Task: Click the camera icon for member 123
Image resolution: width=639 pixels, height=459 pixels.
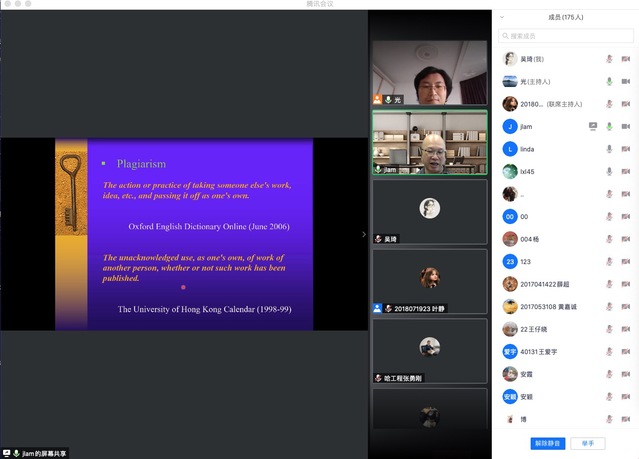Action: 625,262
